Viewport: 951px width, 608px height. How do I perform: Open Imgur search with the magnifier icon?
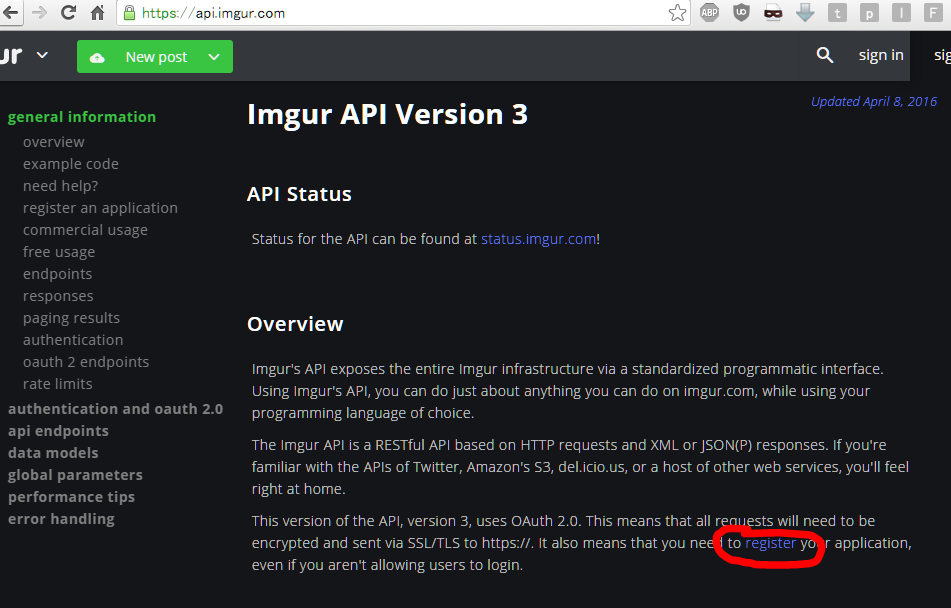[825, 55]
